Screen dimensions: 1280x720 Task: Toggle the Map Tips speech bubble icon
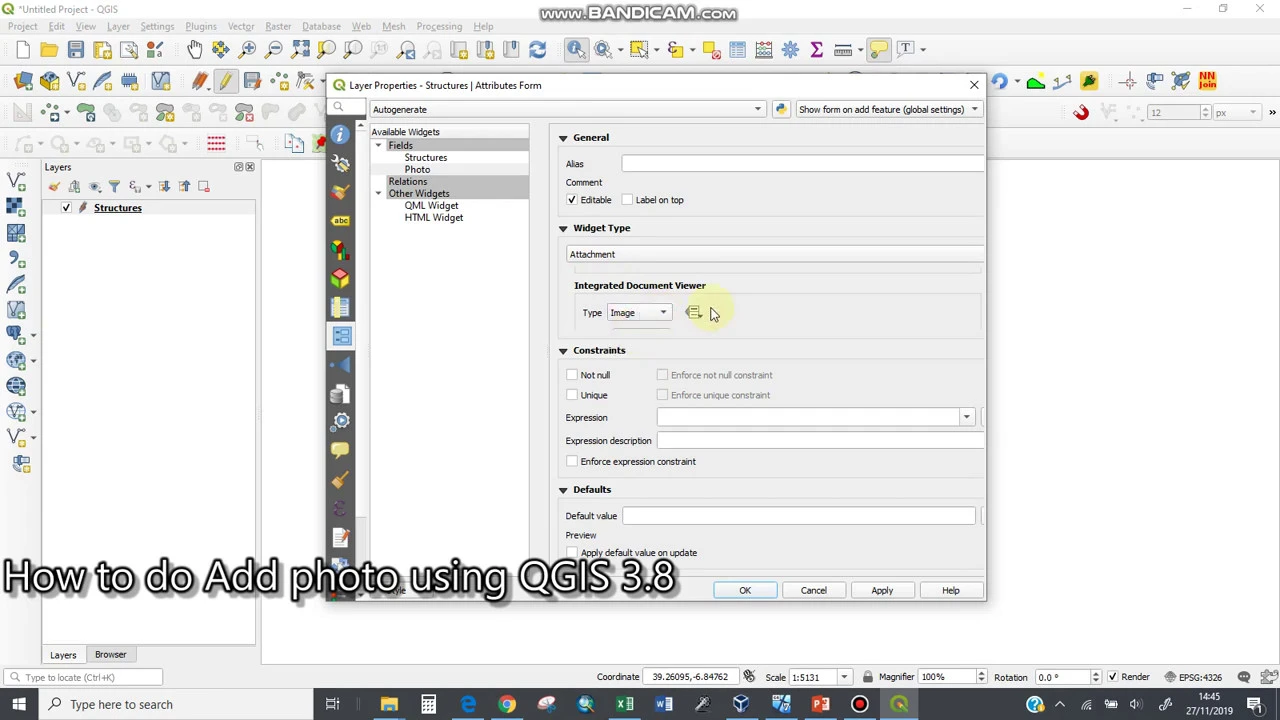click(x=878, y=49)
